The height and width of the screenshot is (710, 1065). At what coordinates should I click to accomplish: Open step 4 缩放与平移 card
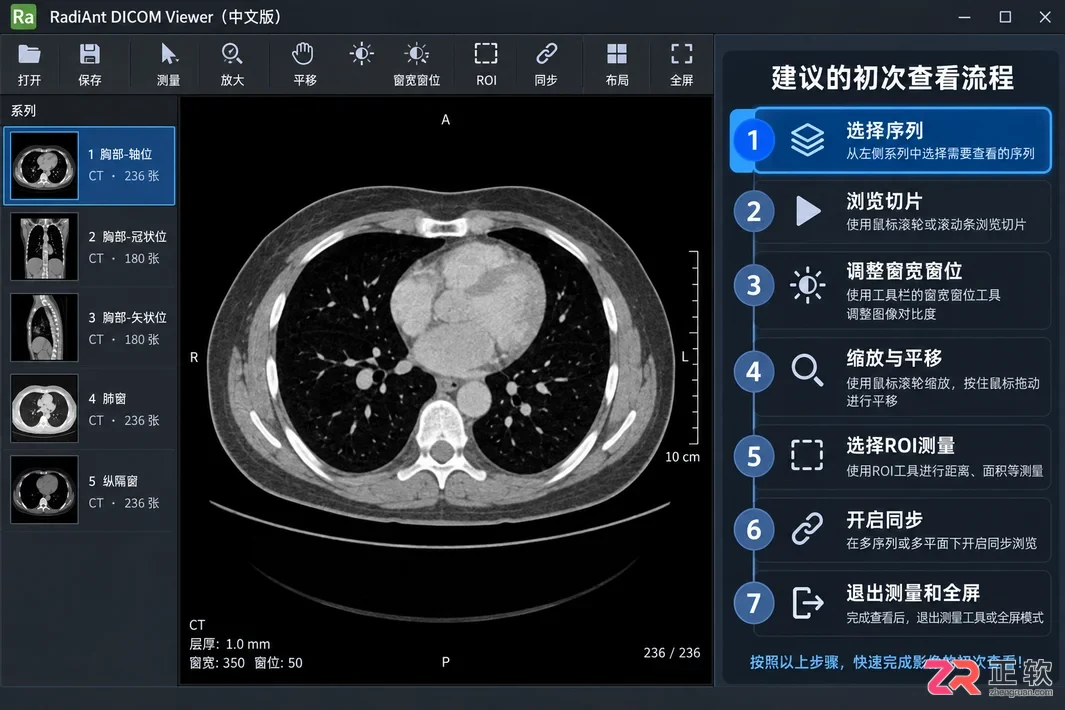tap(903, 376)
